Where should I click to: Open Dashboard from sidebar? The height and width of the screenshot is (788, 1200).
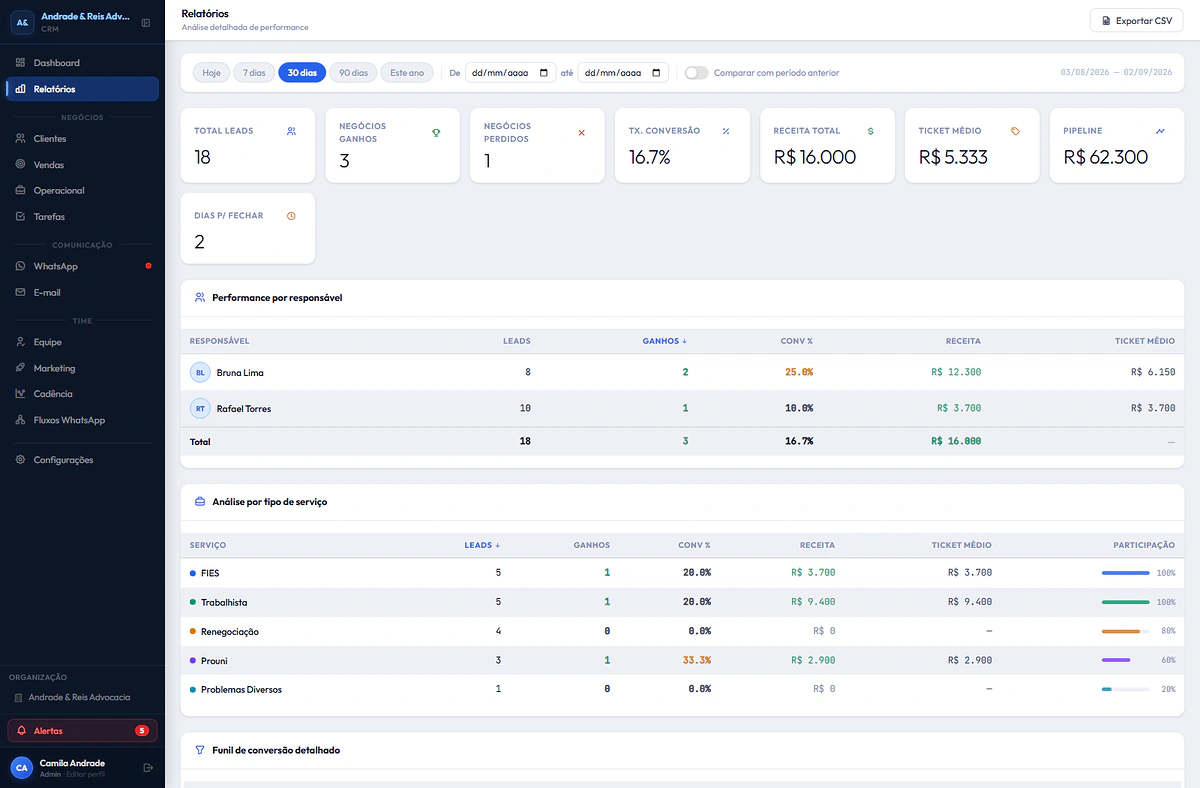(82, 63)
